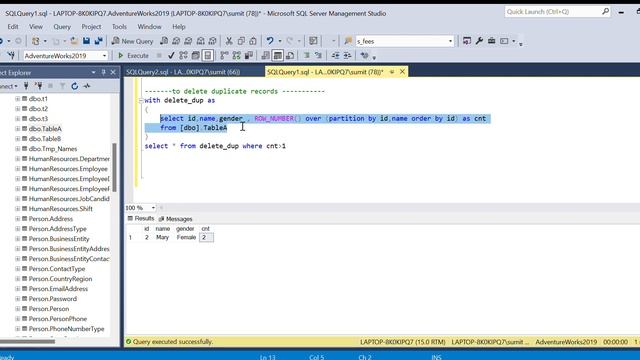The height and width of the screenshot is (360, 640).
Task: Click the Database Engine Query icon
Action: (x=164, y=41)
